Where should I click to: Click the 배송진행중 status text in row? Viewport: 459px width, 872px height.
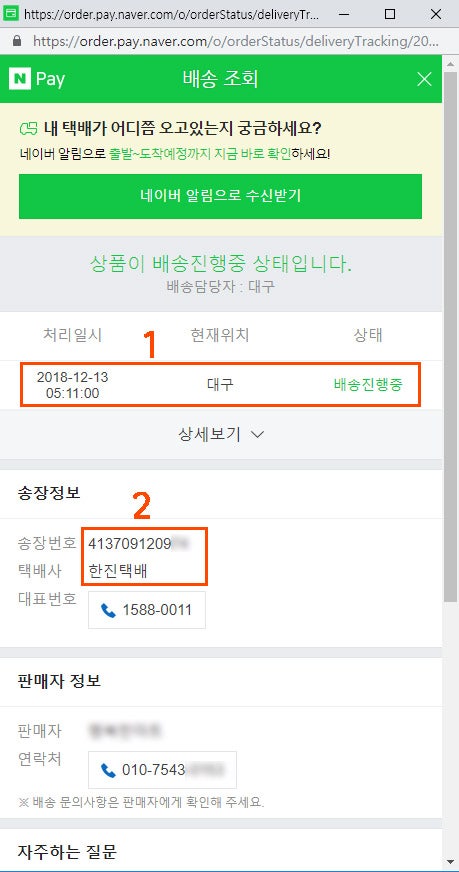(368, 384)
